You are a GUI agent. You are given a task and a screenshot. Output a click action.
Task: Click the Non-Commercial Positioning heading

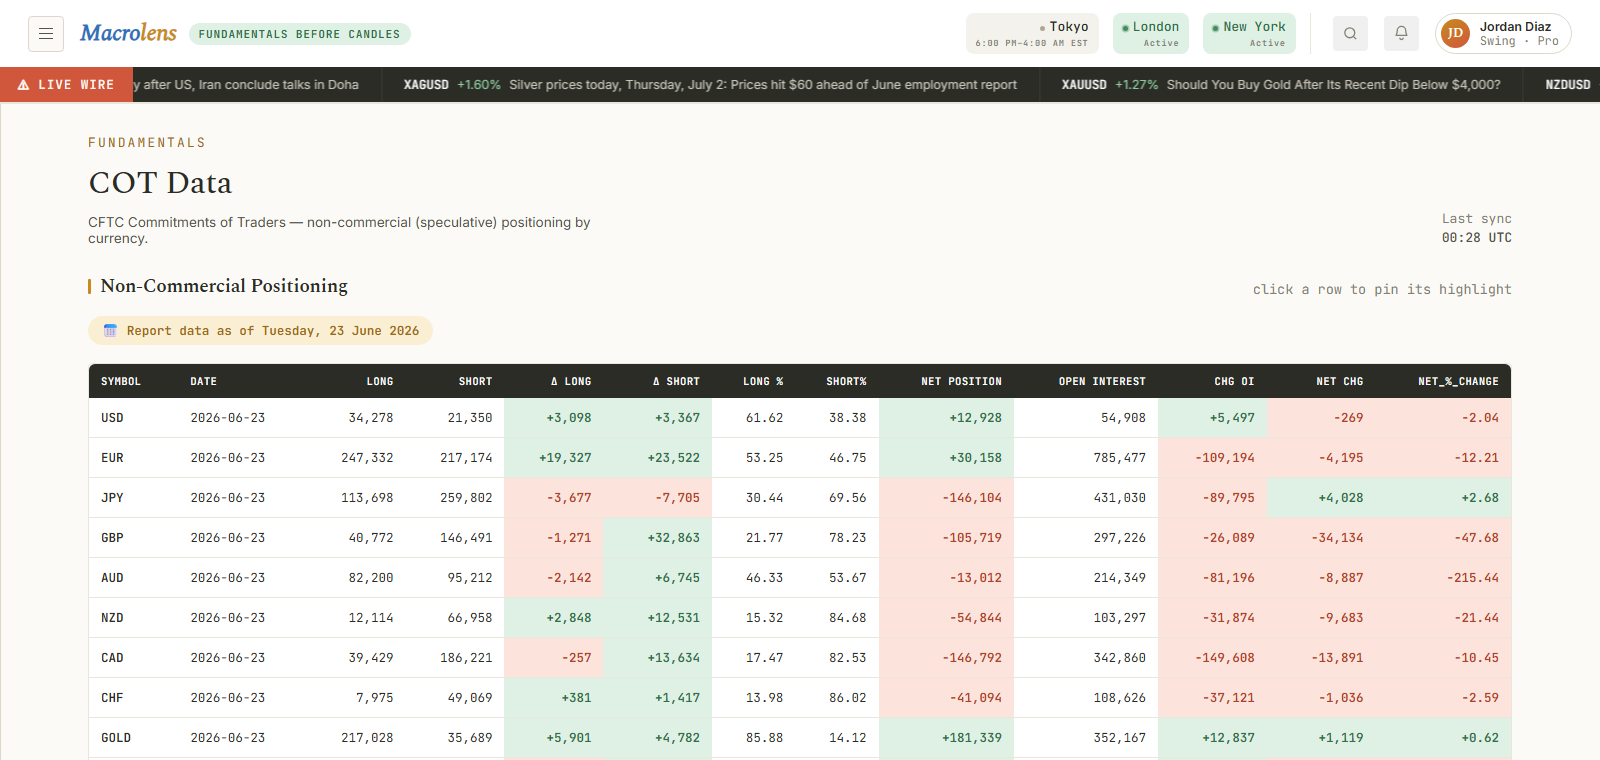click(224, 286)
